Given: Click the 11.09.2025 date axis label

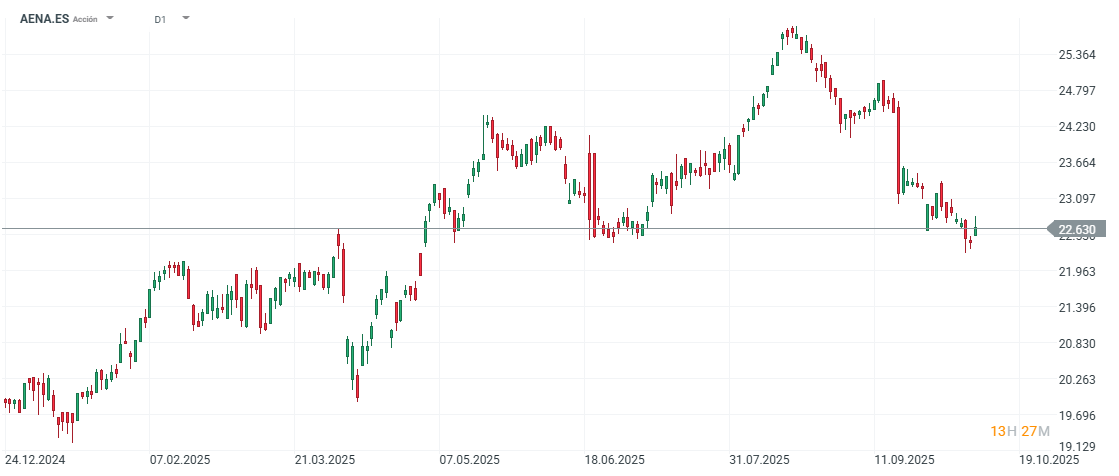Looking at the screenshot, I should [x=904, y=460].
